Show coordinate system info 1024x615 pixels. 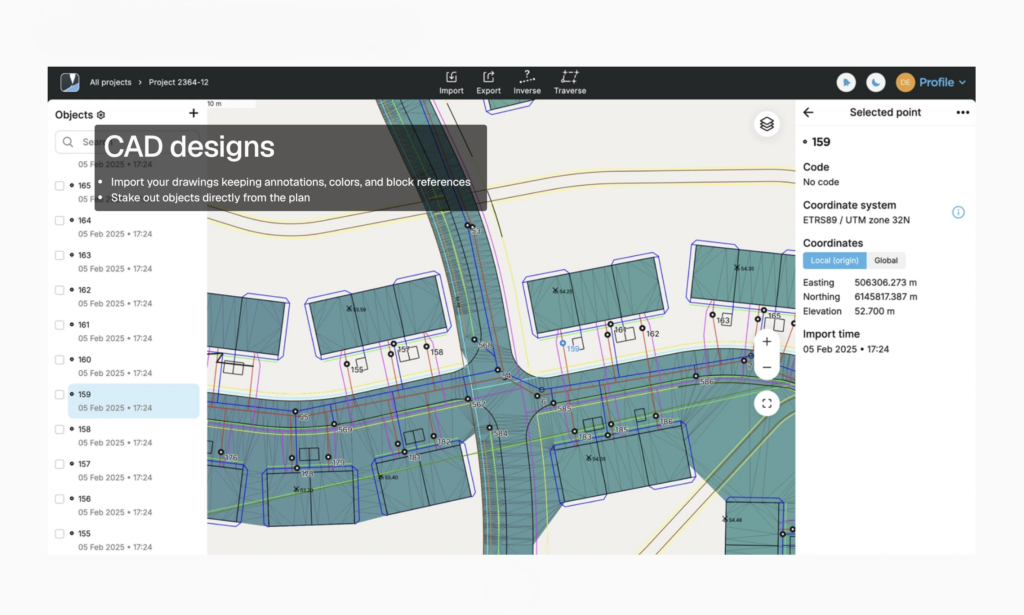pos(958,212)
